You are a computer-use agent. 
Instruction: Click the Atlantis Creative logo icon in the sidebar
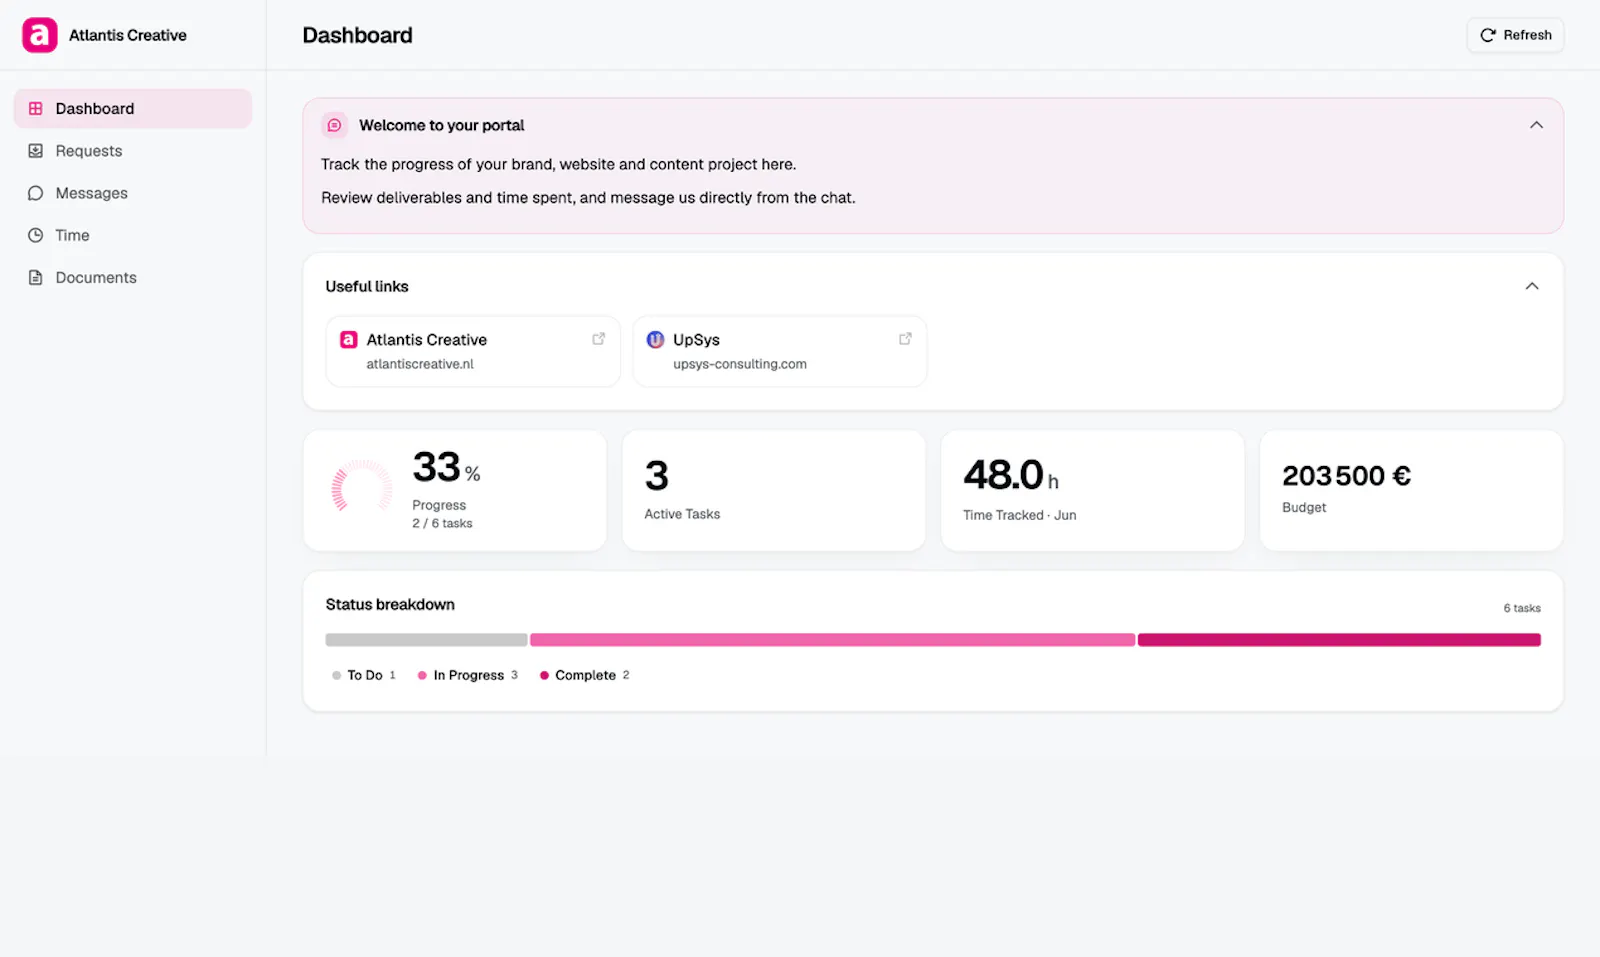pyautogui.click(x=40, y=35)
